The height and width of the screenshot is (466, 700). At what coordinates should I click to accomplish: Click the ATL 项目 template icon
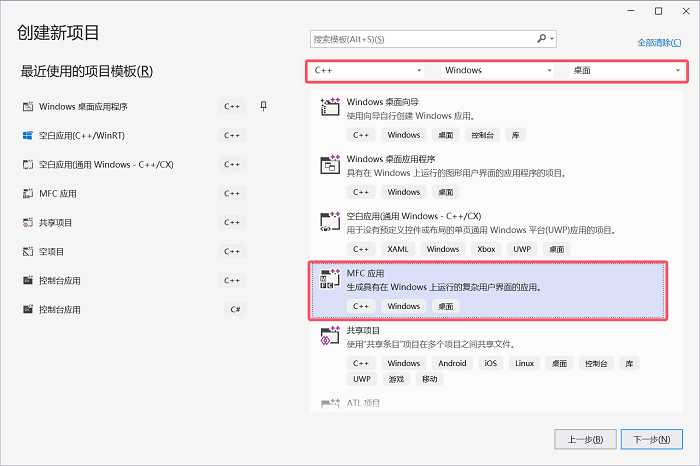coord(330,404)
